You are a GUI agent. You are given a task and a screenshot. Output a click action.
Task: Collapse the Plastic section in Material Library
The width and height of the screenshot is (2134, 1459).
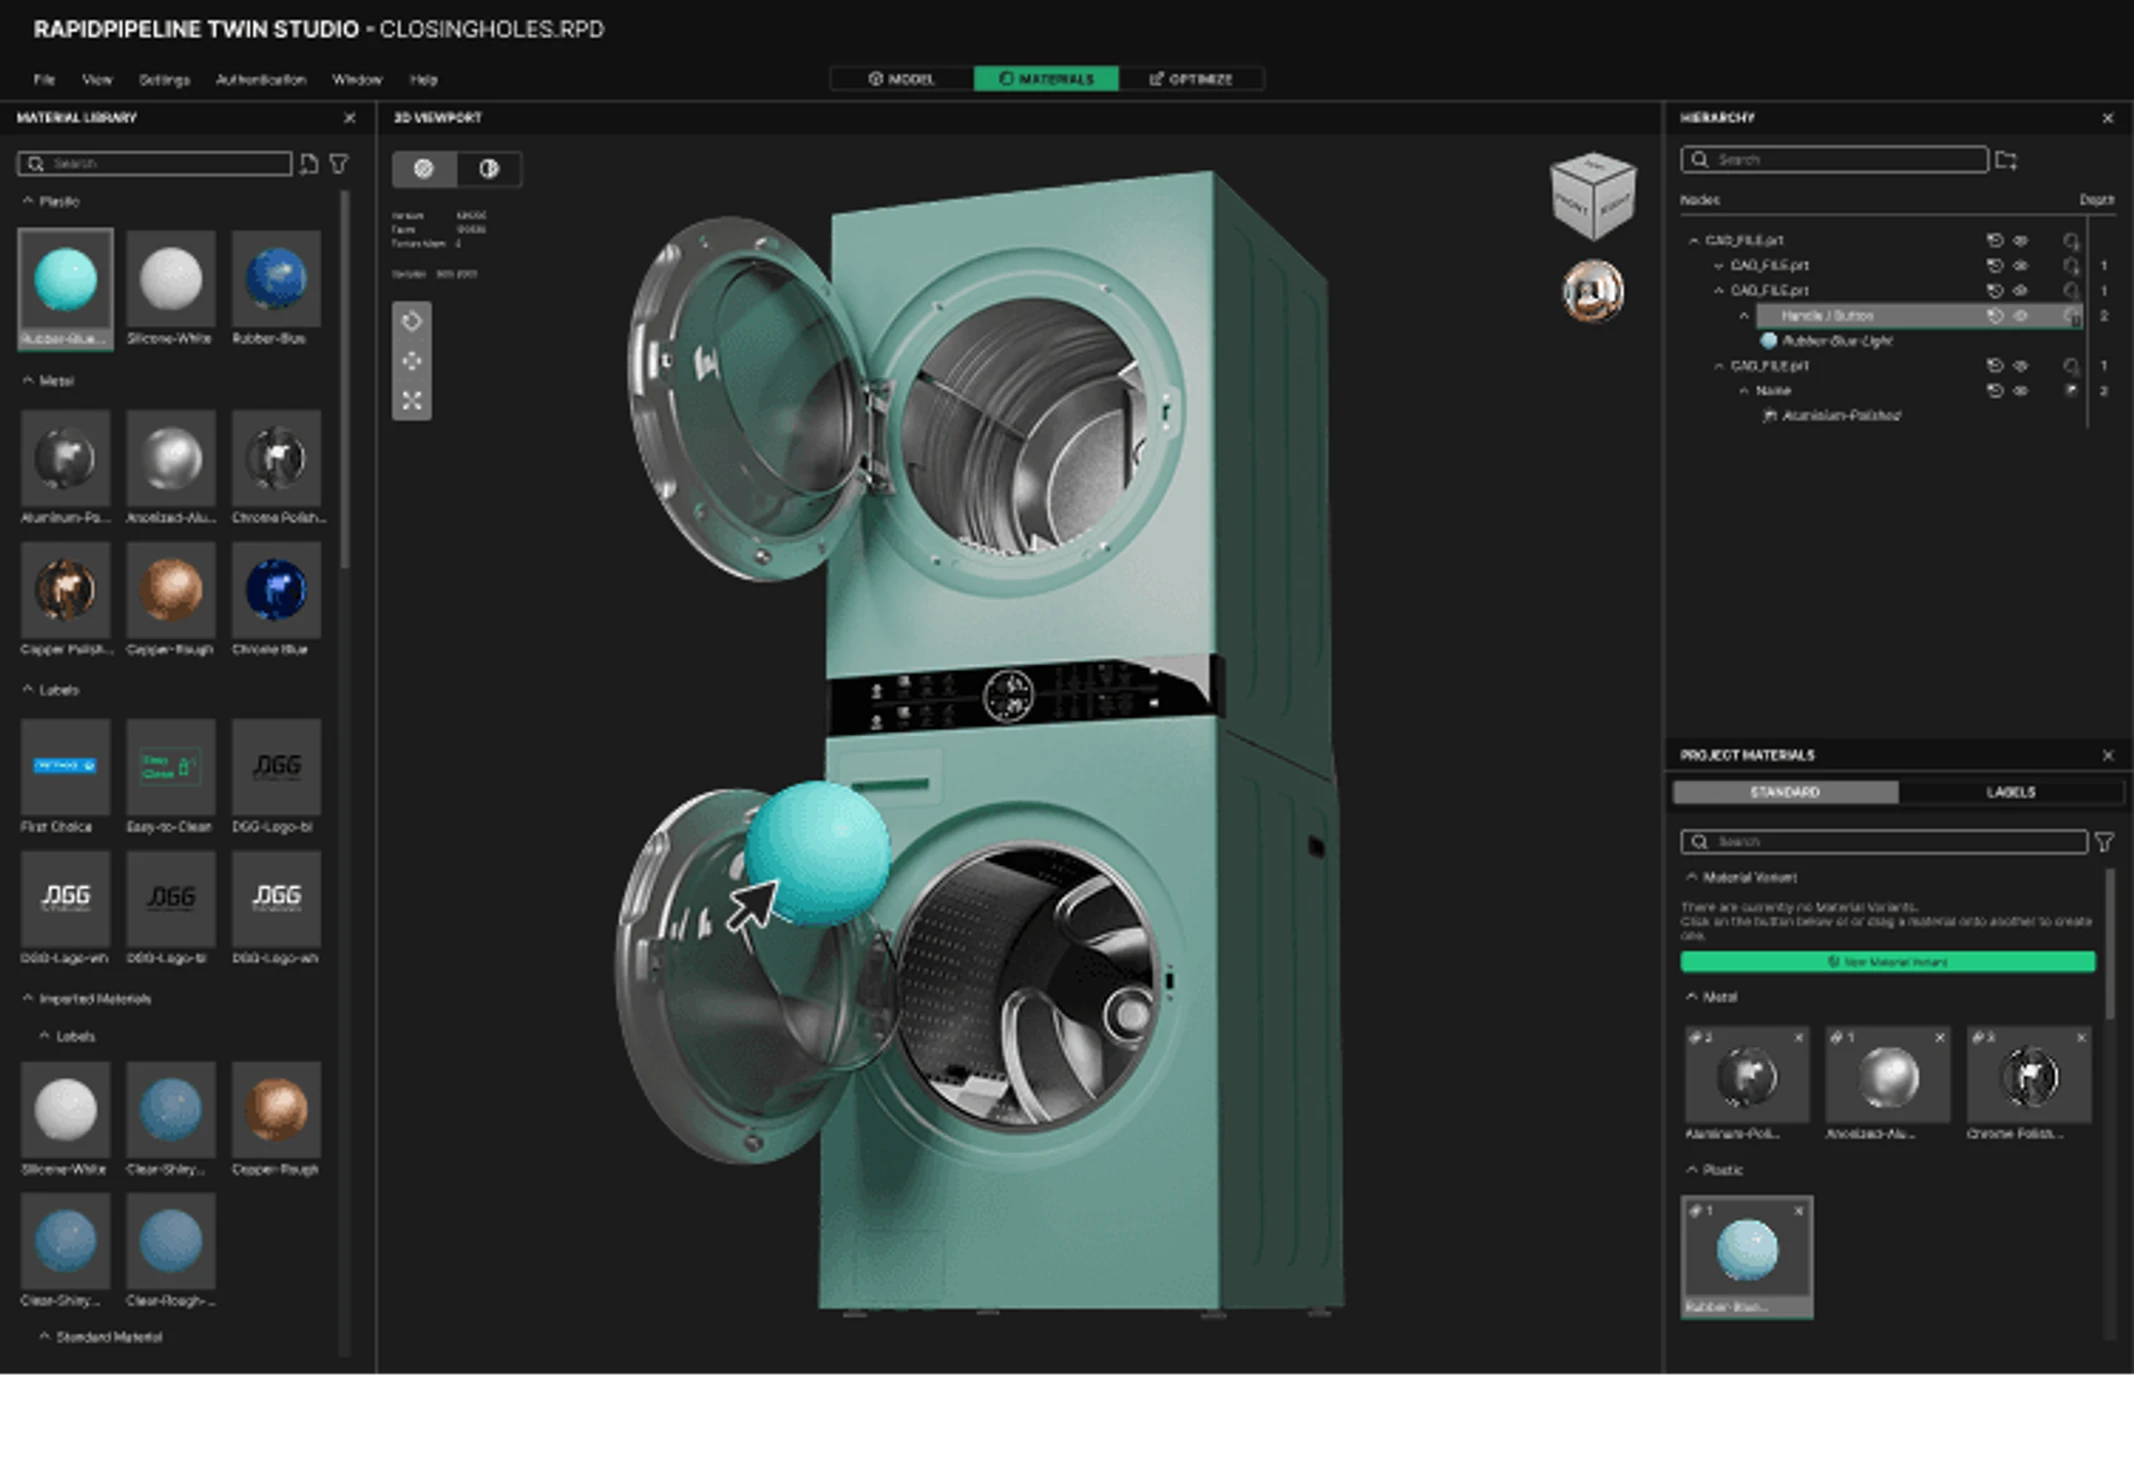click(28, 201)
